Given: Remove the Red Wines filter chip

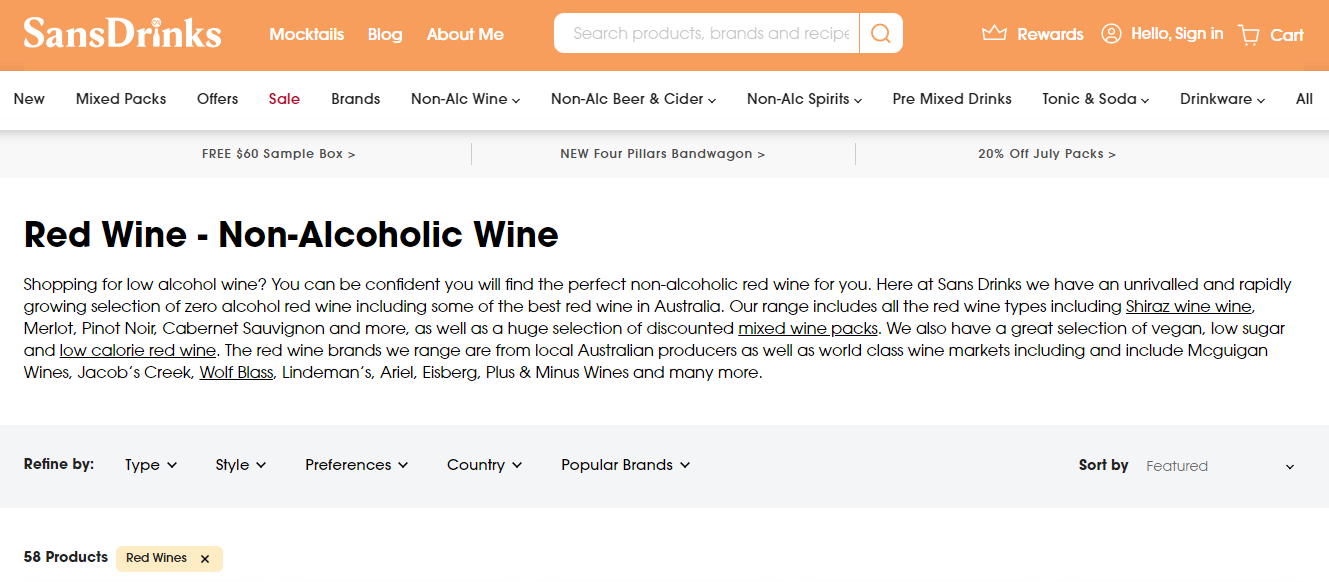Looking at the screenshot, I should (205, 558).
